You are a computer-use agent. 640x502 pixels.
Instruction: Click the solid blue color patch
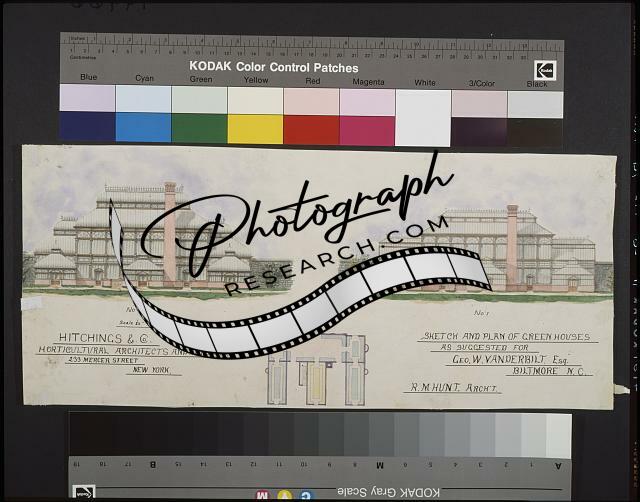coord(87,126)
